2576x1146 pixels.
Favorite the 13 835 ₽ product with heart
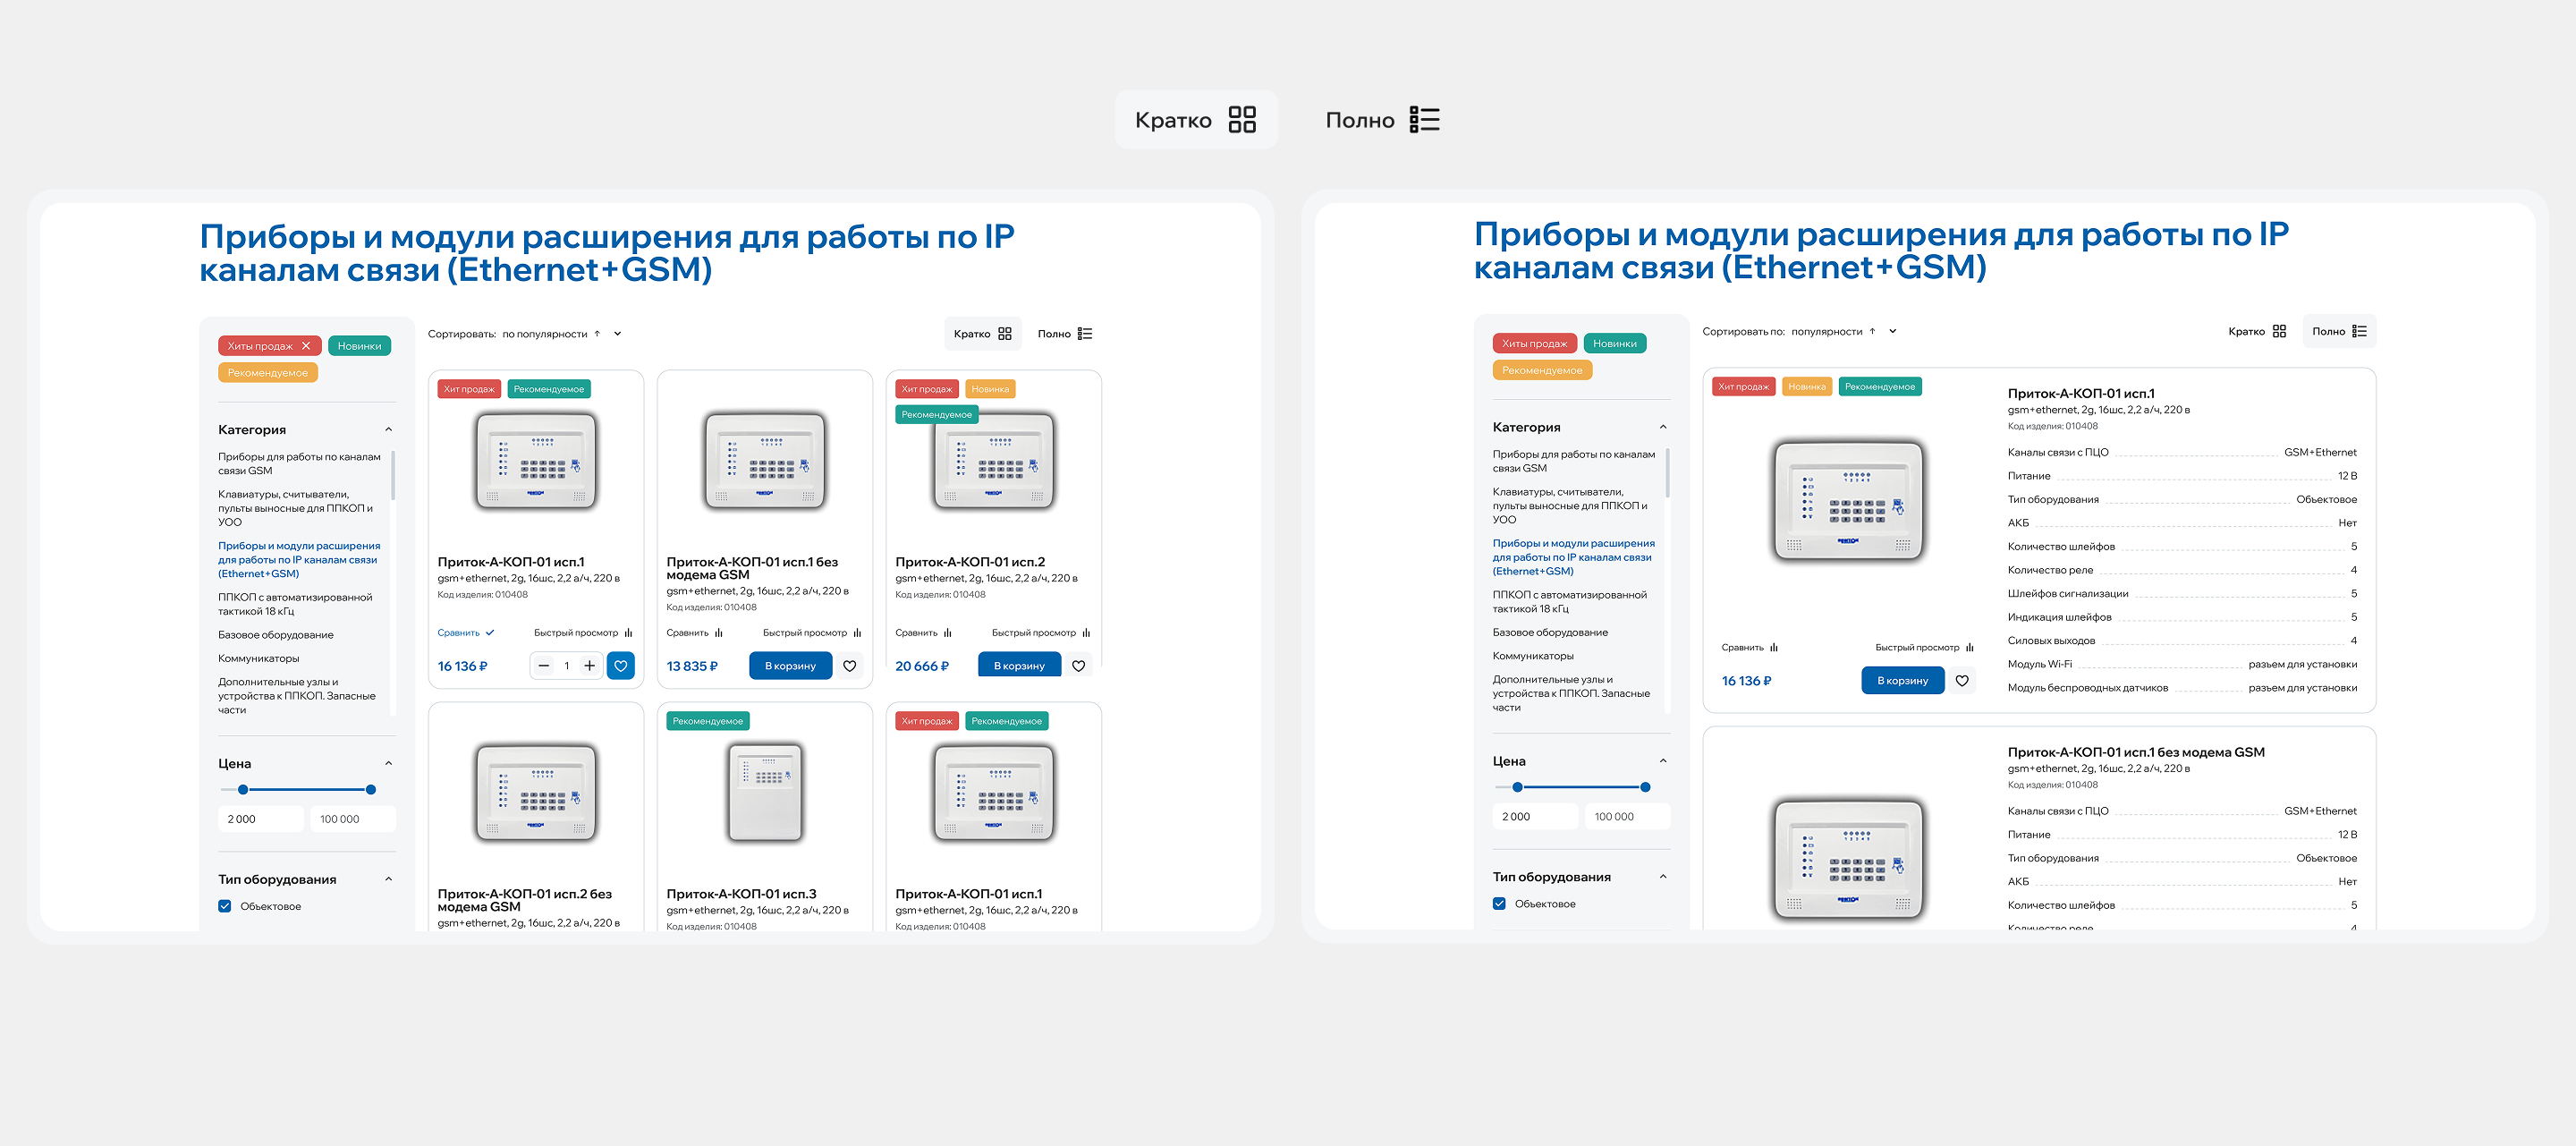tap(850, 666)
